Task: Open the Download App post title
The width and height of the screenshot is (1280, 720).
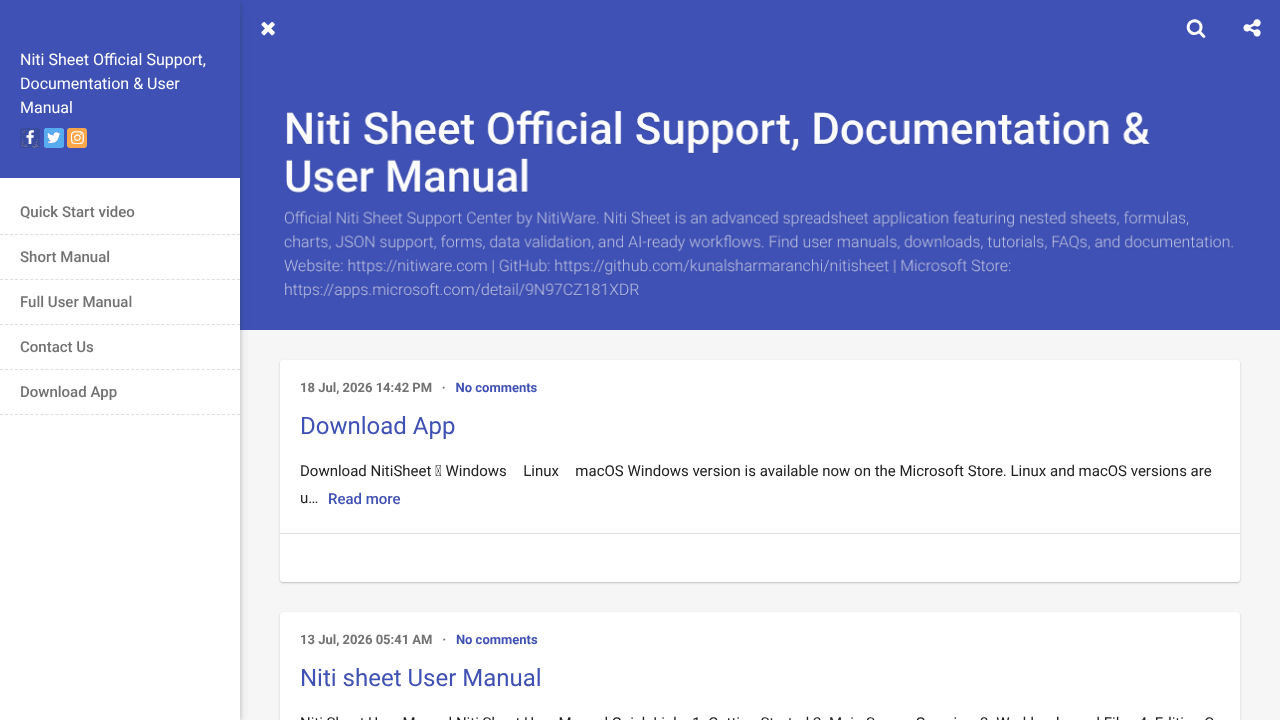Action: coord(378,426)
